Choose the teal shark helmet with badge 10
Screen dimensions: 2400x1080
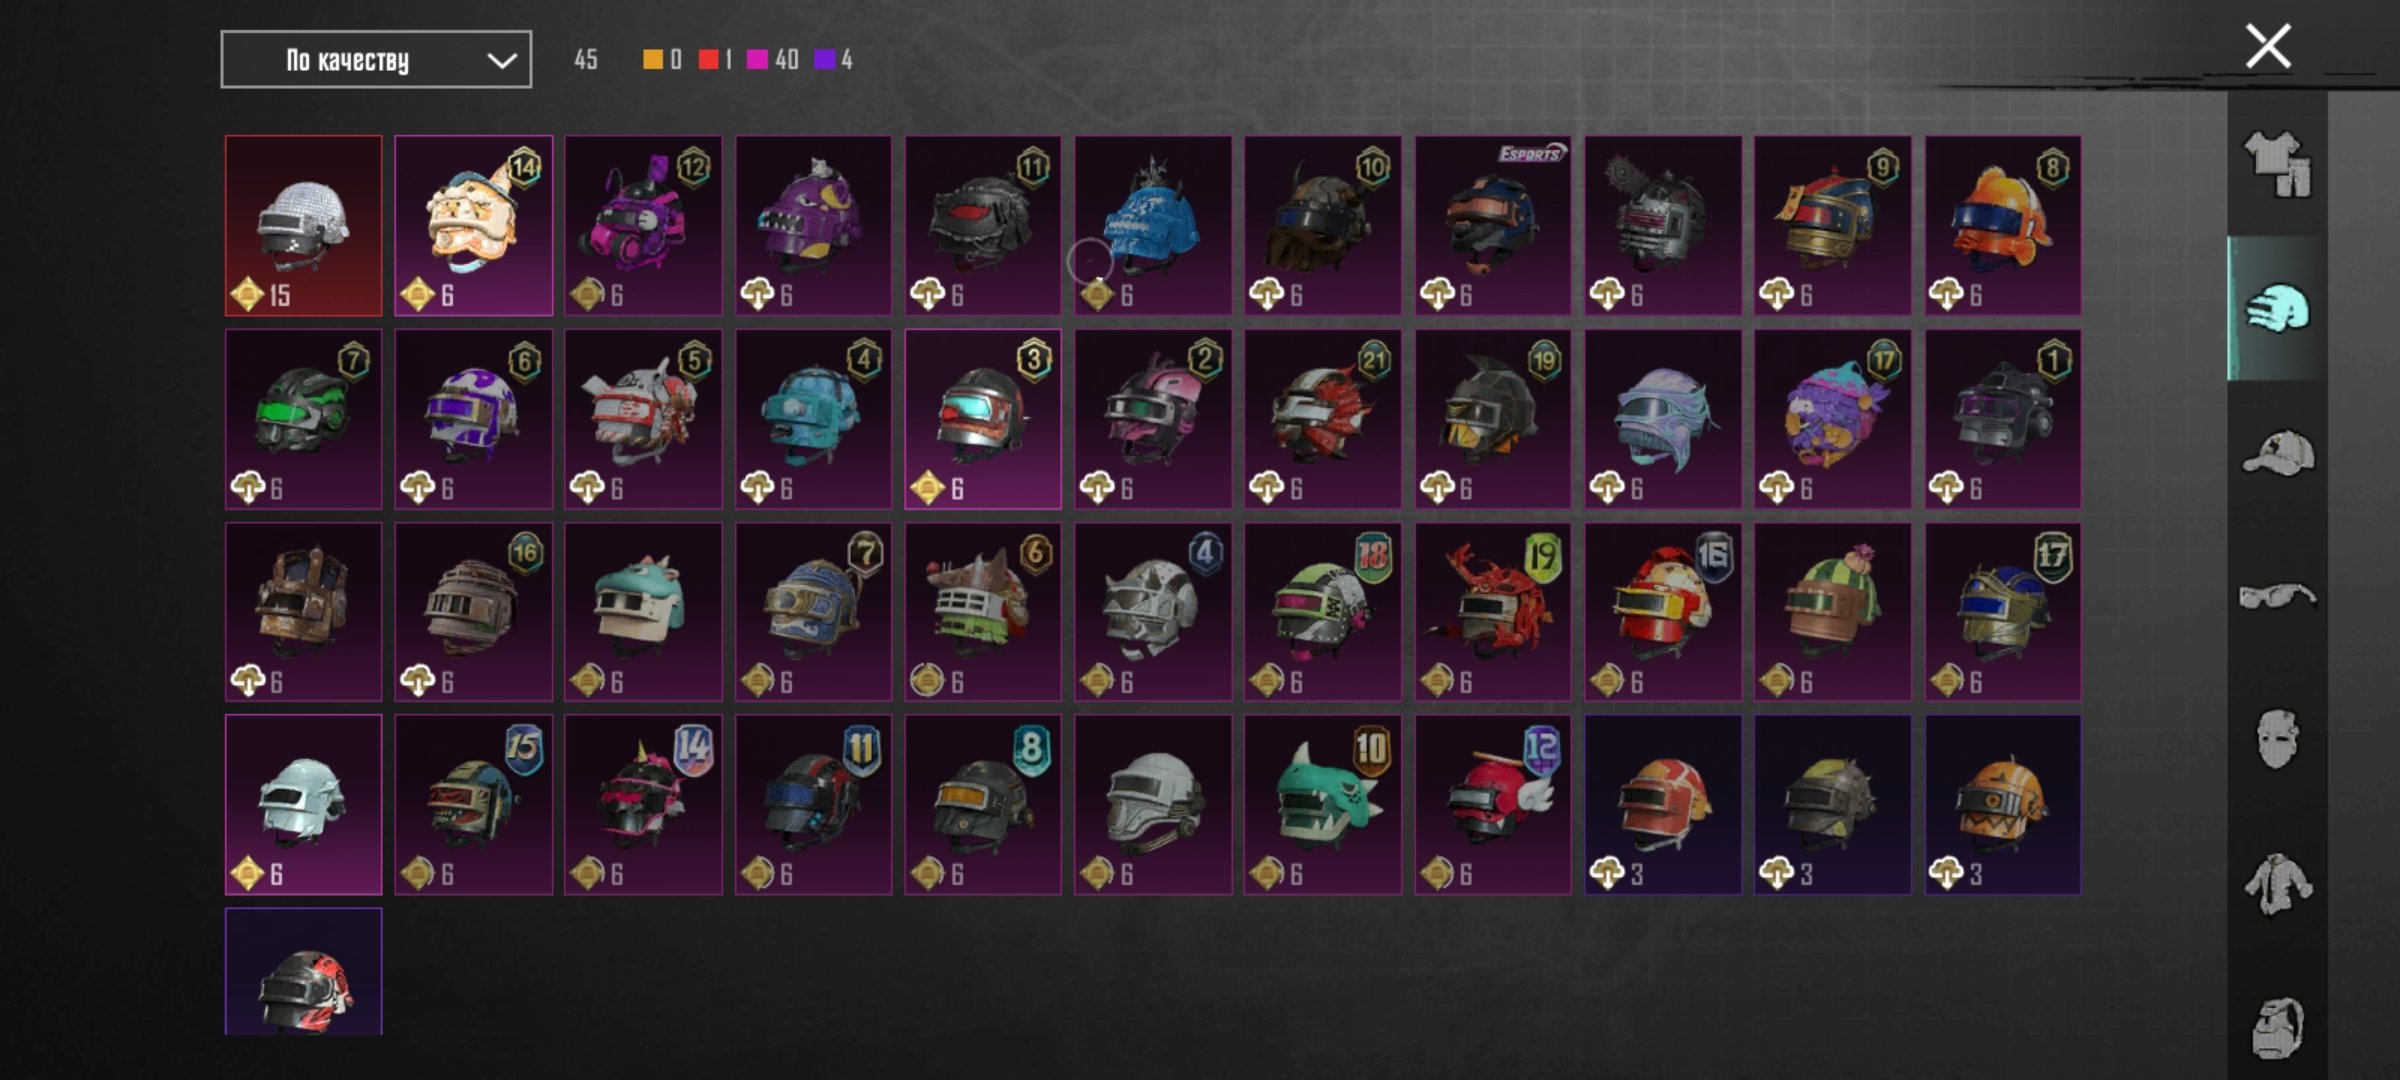click(1322, 805)
